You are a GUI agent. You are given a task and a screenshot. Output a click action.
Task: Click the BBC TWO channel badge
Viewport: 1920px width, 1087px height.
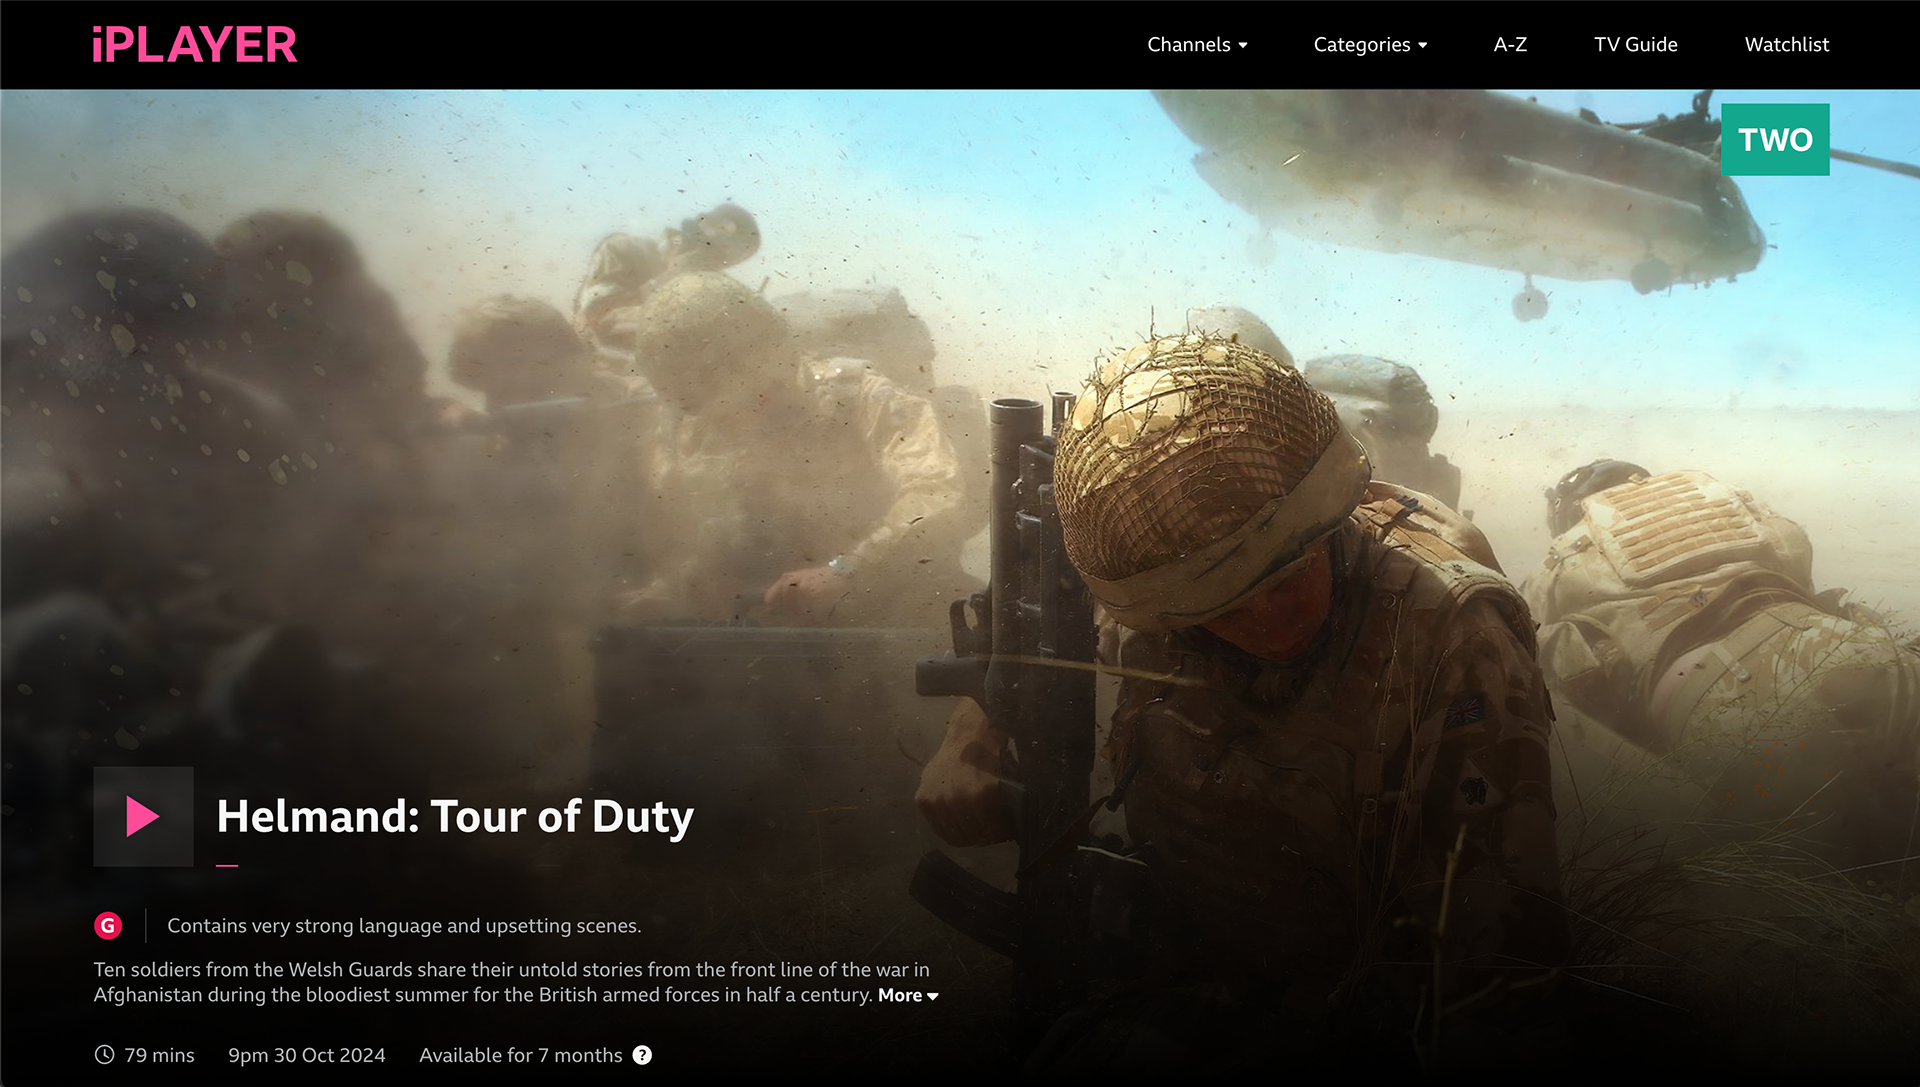pyautogui.click(x=1774, y=140)
